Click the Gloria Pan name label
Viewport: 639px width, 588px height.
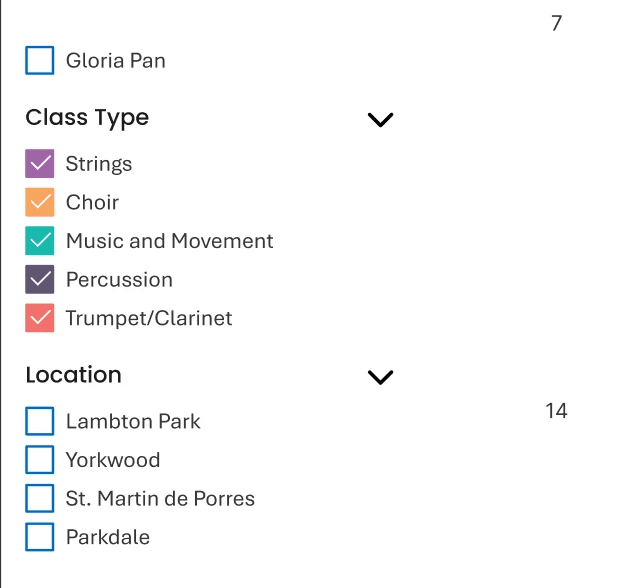[116, 61]
